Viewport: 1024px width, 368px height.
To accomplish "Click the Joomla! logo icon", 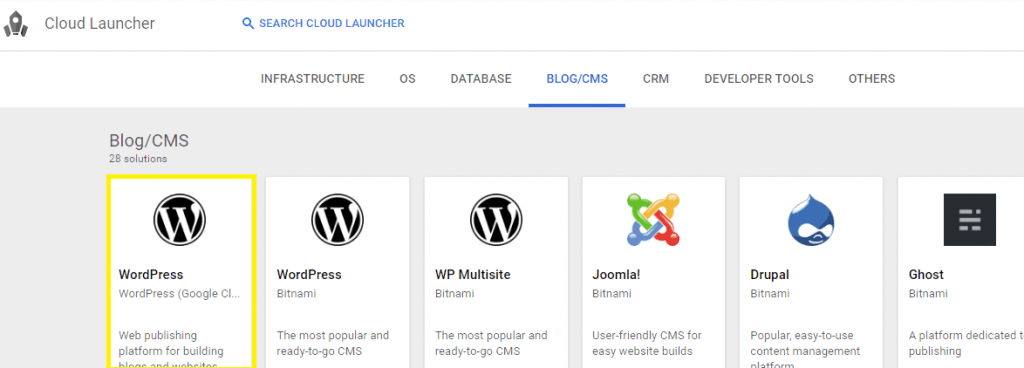I will (x=653, y=219).
